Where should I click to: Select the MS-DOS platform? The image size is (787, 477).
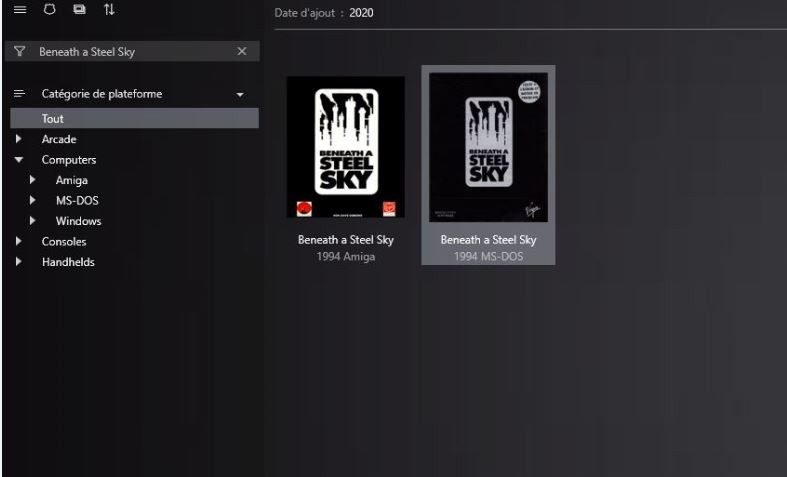pyautogui.click(x=77, y=200)
